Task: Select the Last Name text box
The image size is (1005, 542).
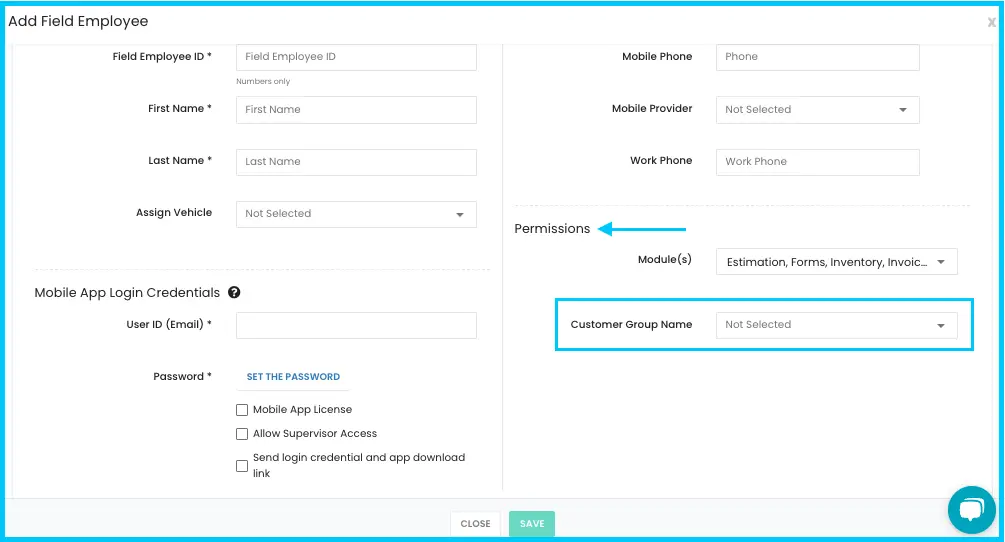Action: click(x=356, y=162)
